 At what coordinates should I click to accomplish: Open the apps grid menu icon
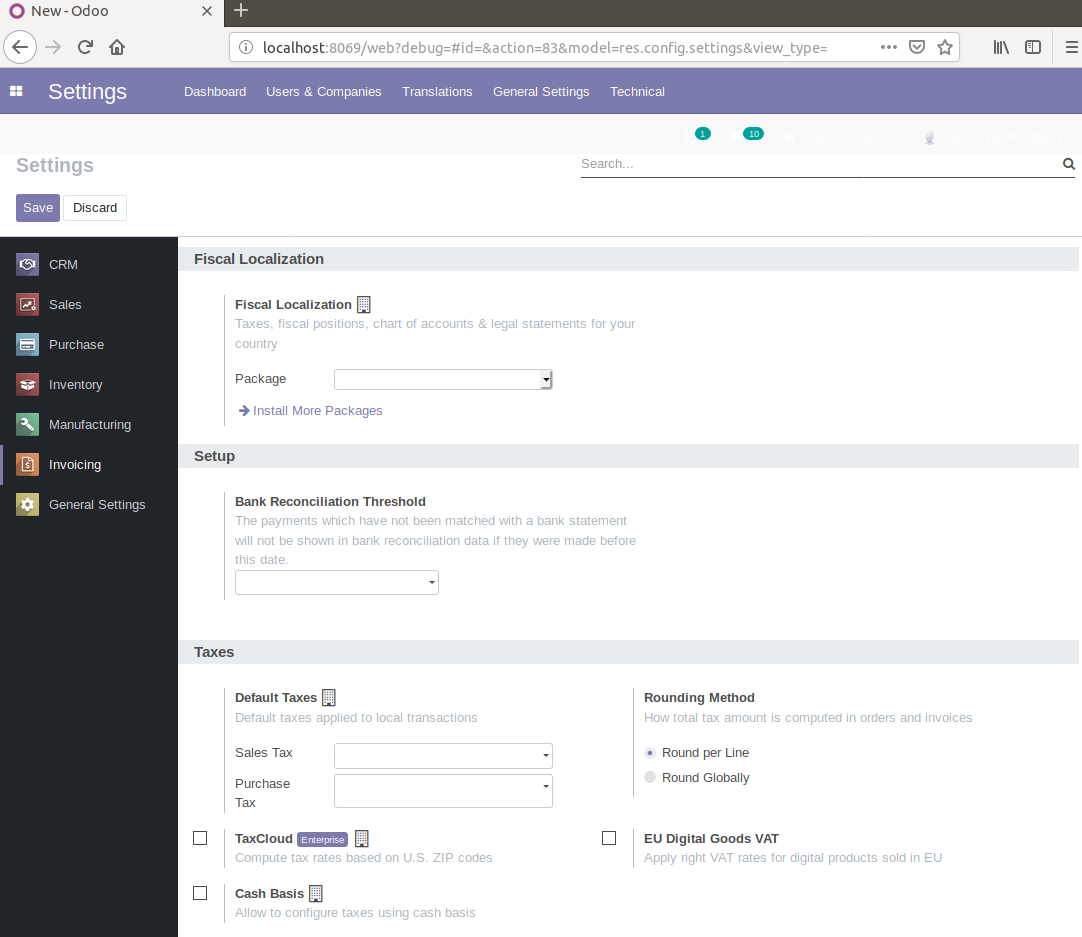(17, 91)
